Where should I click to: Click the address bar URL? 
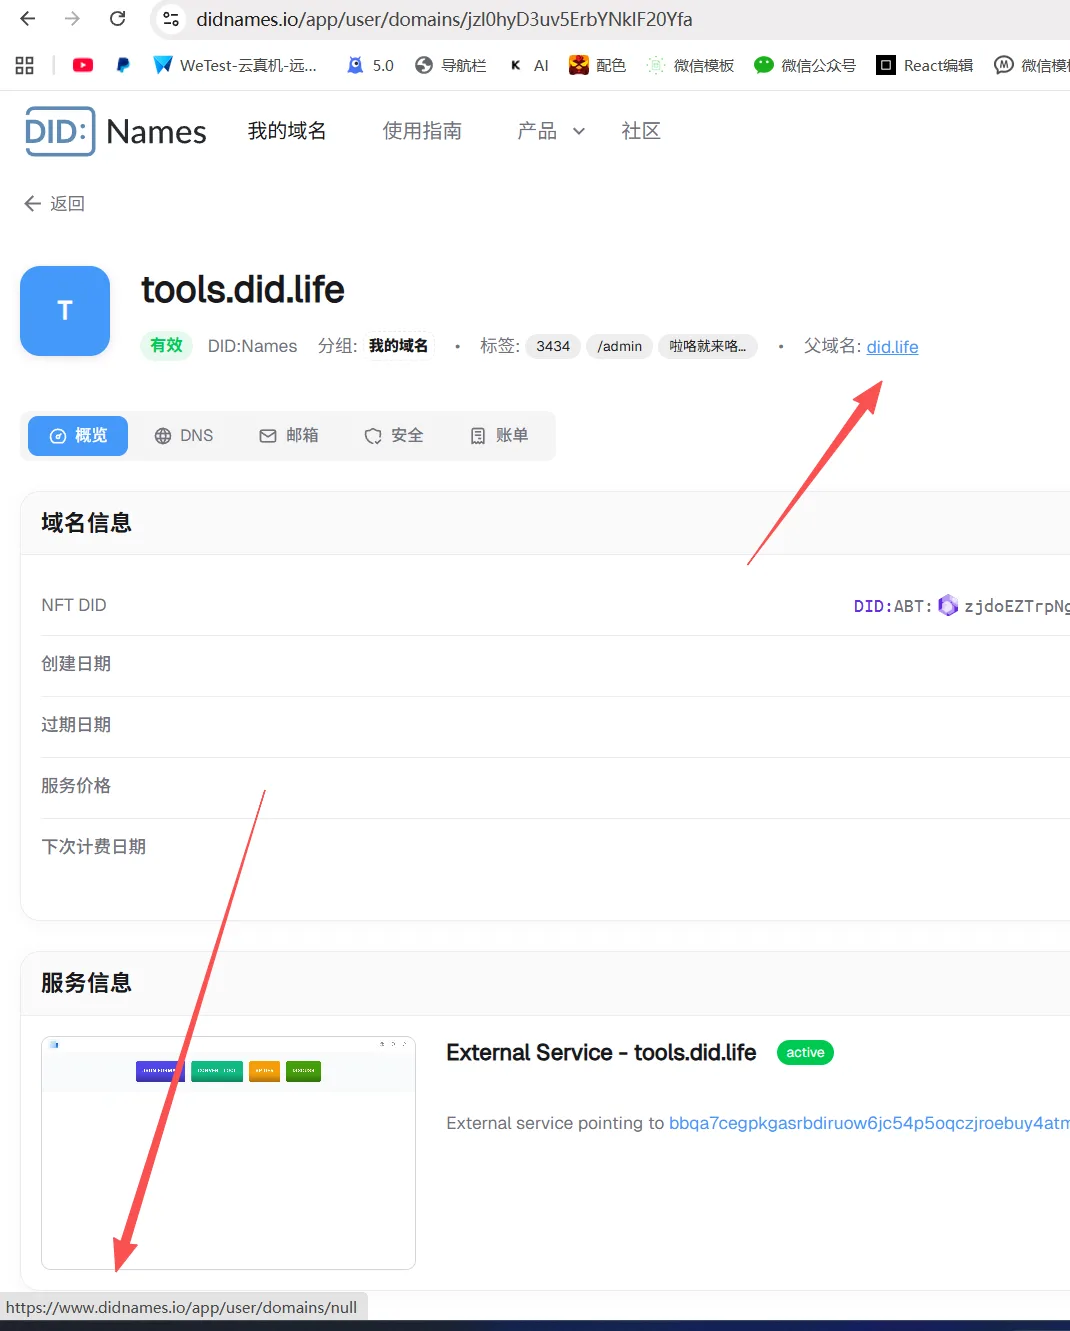[x=444, y=19]
